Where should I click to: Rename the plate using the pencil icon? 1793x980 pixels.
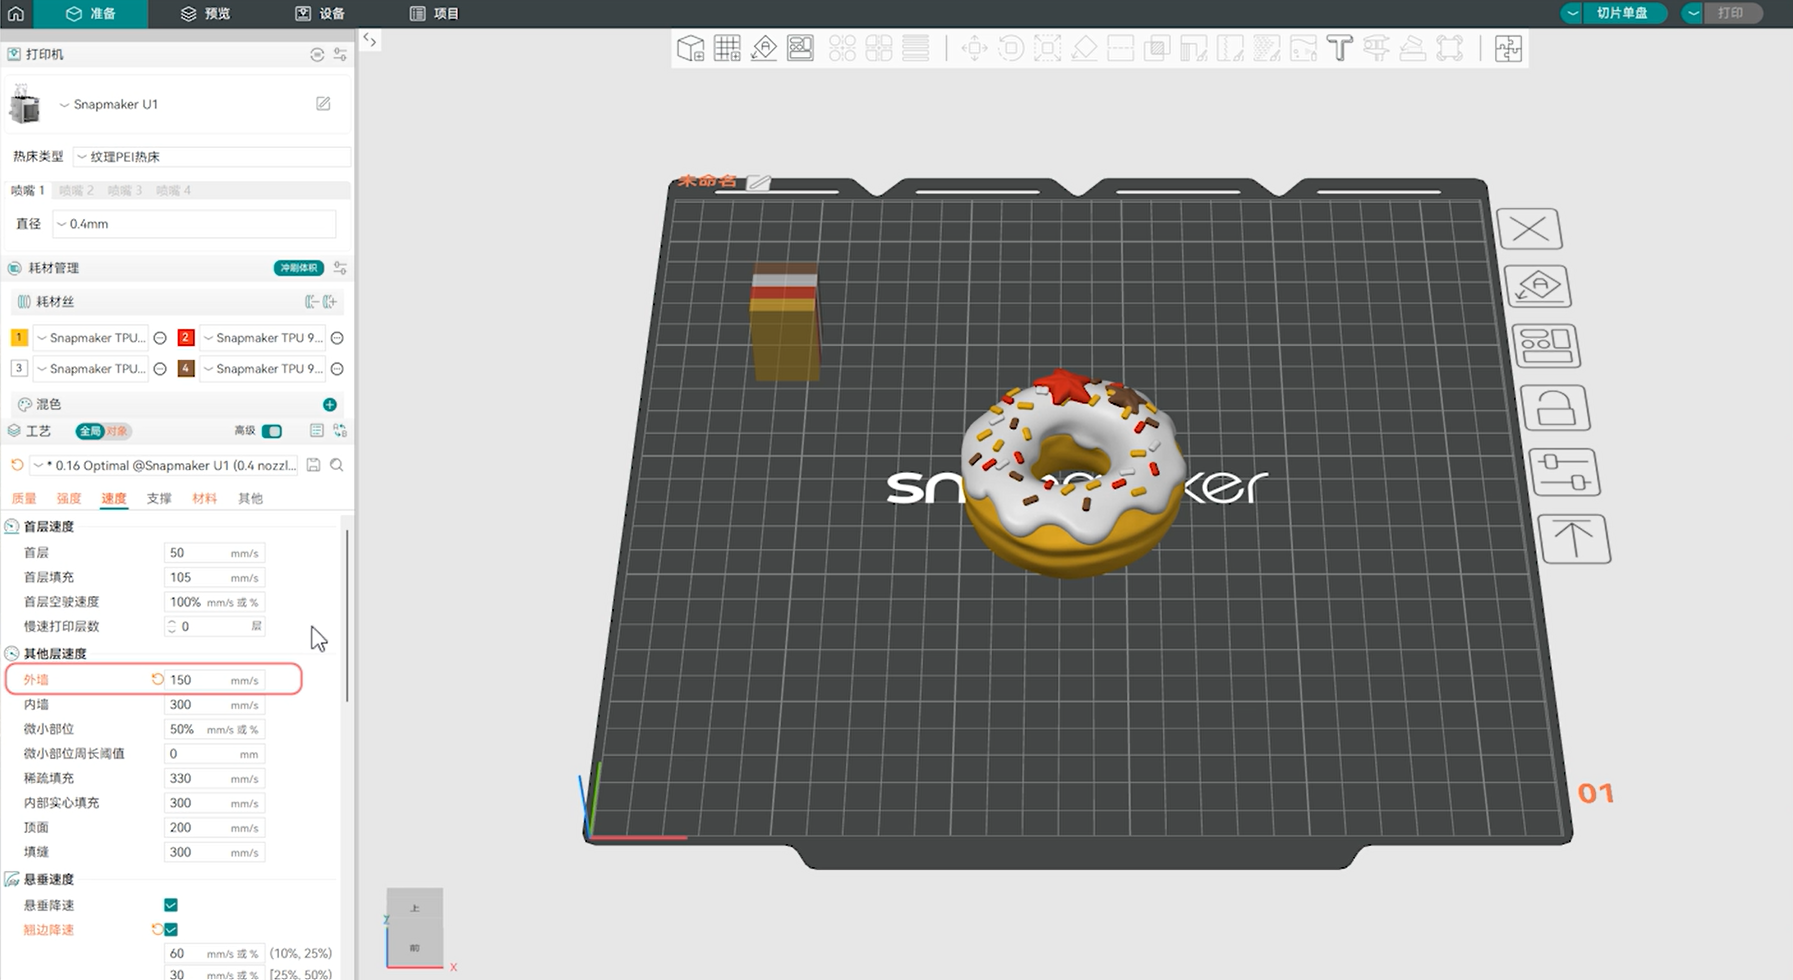pyautogui.click(x=759, y=182)
